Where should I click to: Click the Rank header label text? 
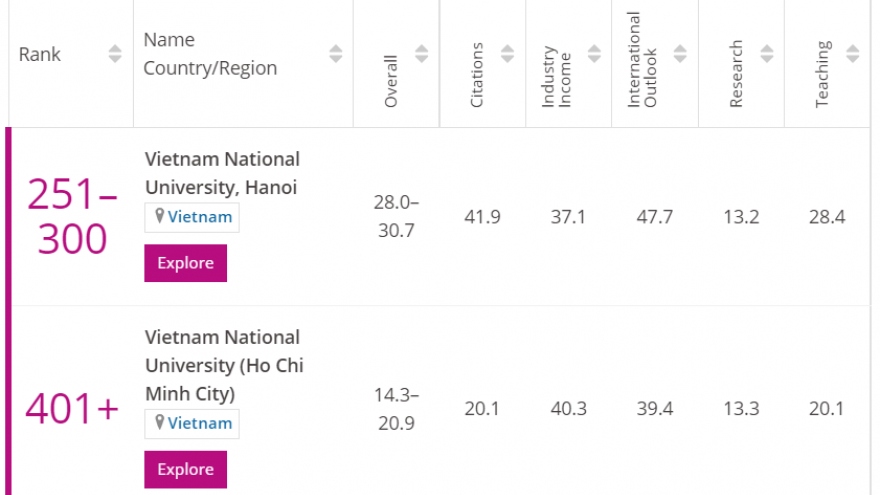click(x=38, y=54)
